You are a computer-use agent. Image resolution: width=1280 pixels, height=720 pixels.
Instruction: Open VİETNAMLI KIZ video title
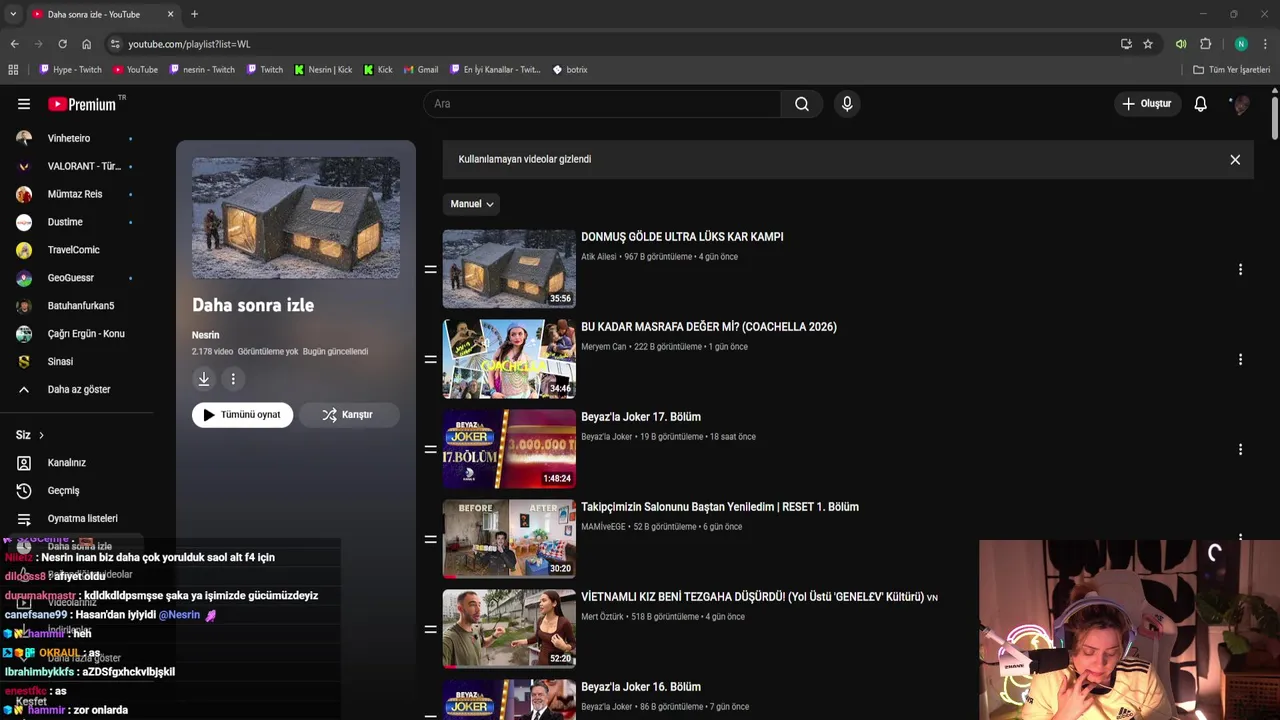pos(759,597)
